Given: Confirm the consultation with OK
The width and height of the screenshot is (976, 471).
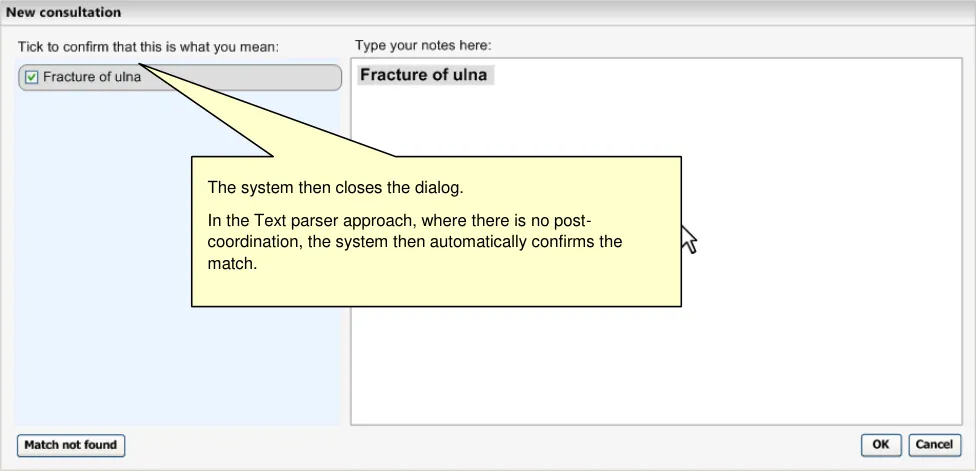Looking at the screenshot, I should click(x=880, y=445).
